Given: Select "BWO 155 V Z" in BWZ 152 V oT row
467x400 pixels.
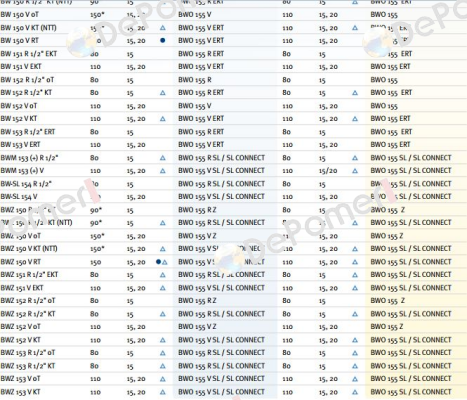Looking at the screenshot, I should [x=197, y=326].
